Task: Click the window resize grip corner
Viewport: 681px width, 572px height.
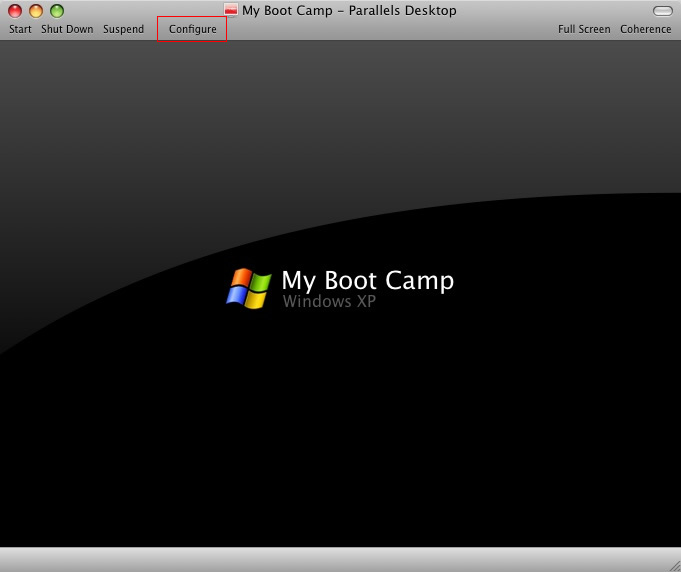Action: pos(675,566)
